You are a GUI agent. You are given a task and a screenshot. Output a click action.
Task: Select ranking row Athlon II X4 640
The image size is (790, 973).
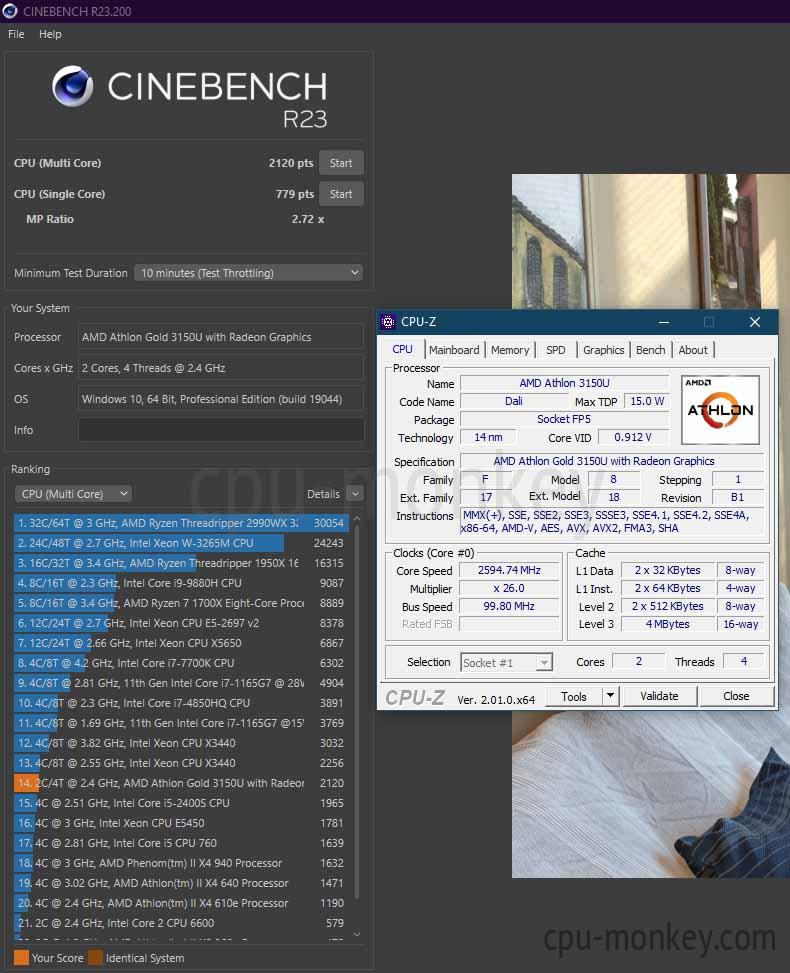[x=181, y=883]
